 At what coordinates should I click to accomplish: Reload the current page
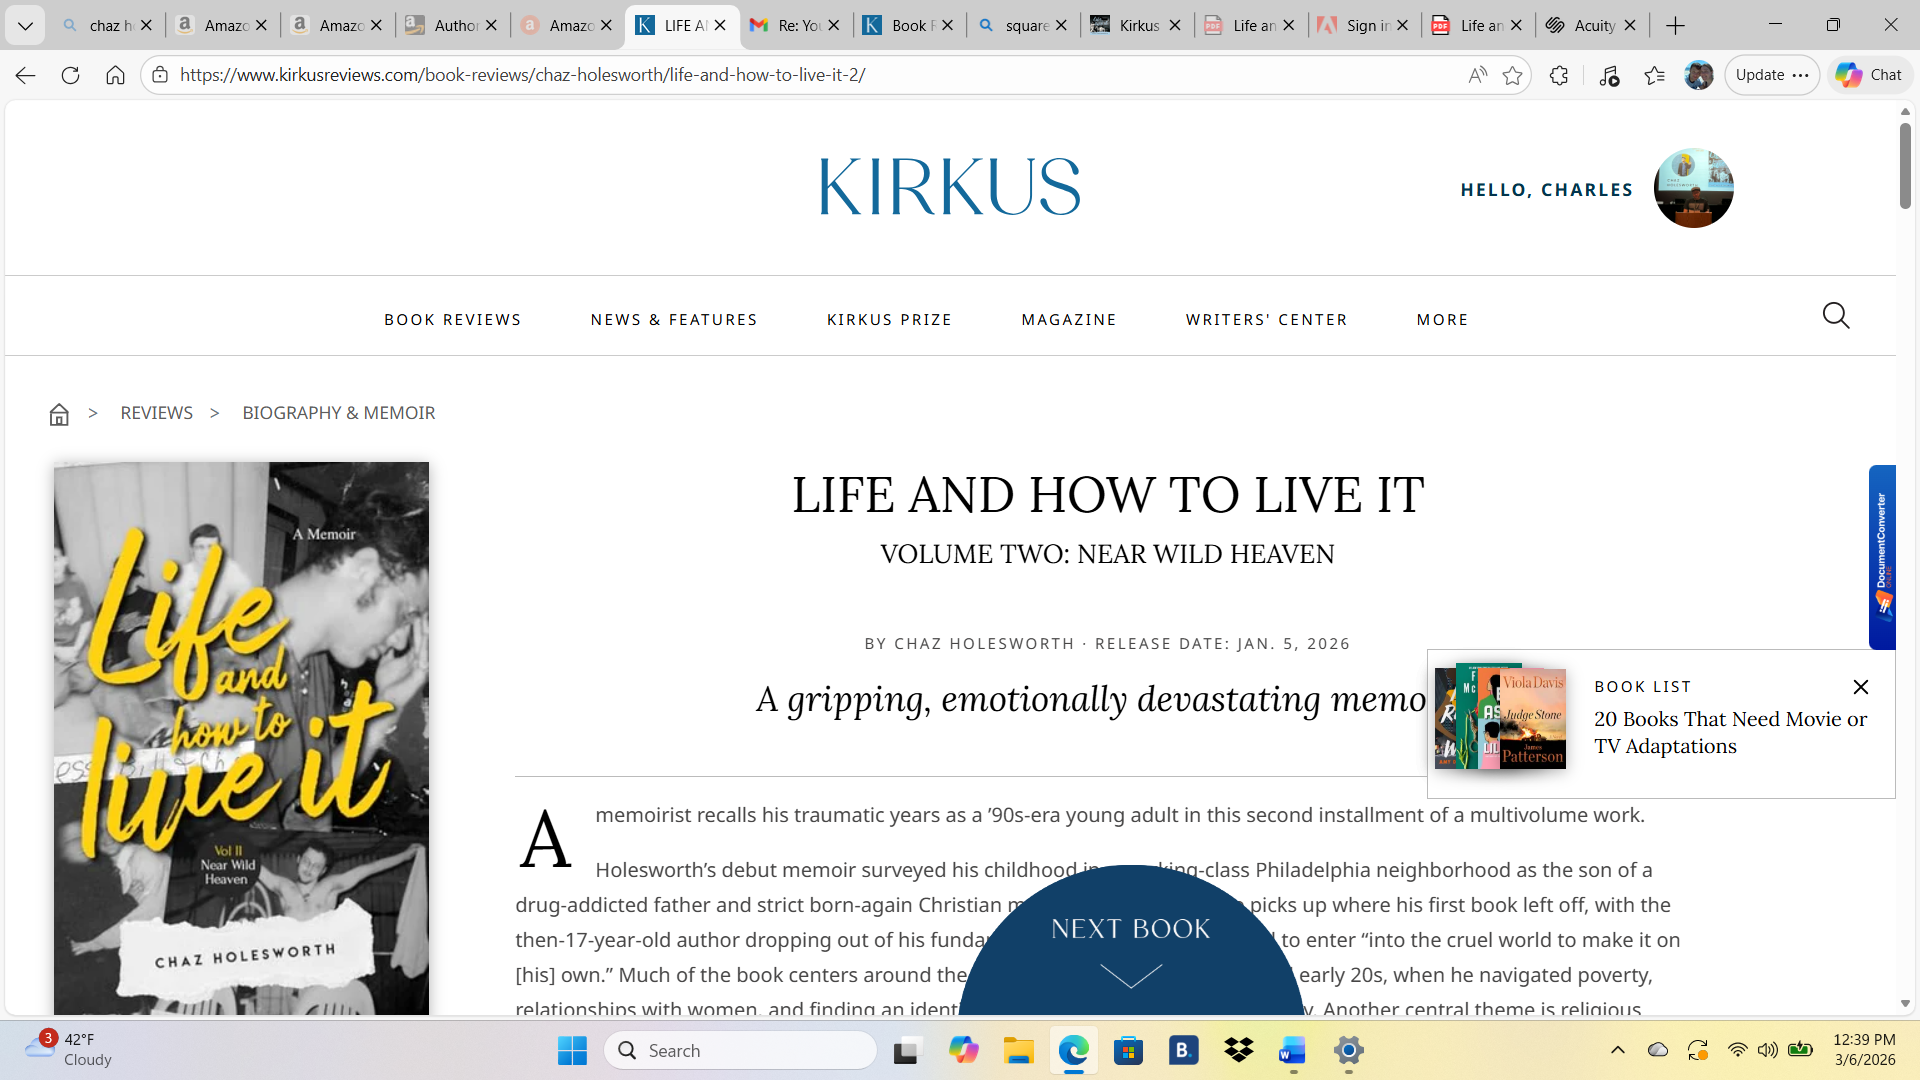[70, 75]
